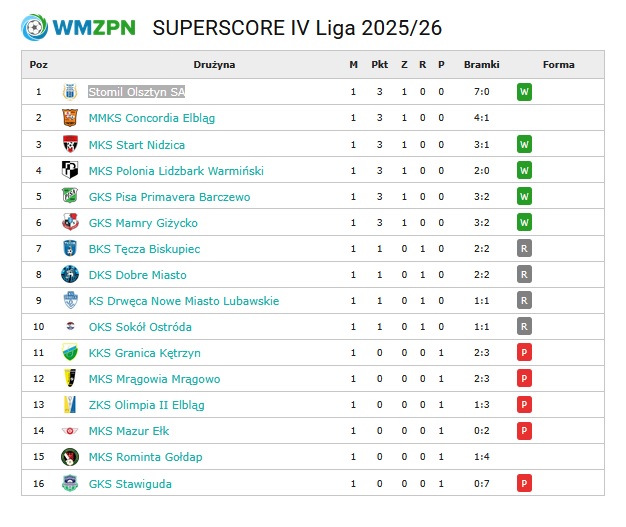
Task: Click KKS Granica Kętrzyn's red P form badge
Action: point(523,353)
